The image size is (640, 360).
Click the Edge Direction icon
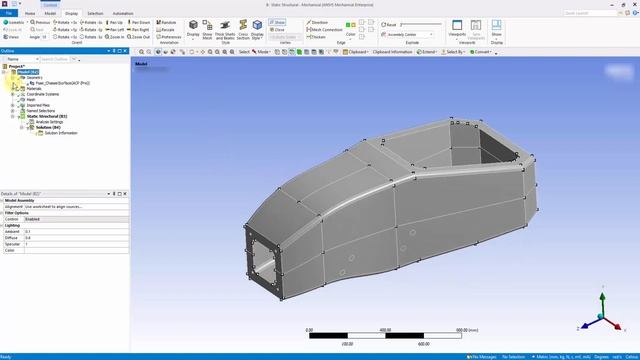coord(317,22)
